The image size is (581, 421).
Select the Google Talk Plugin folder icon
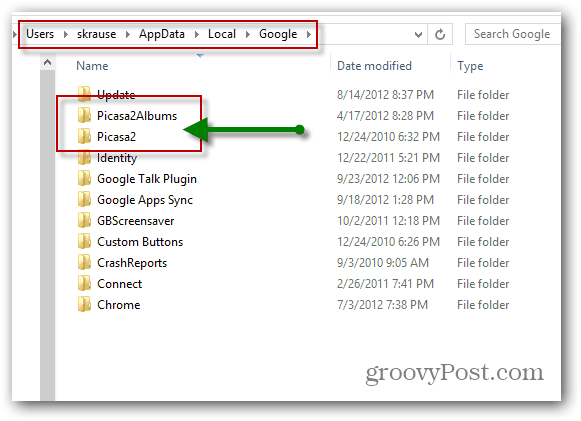pyautogui.click(x=84, y=178)
